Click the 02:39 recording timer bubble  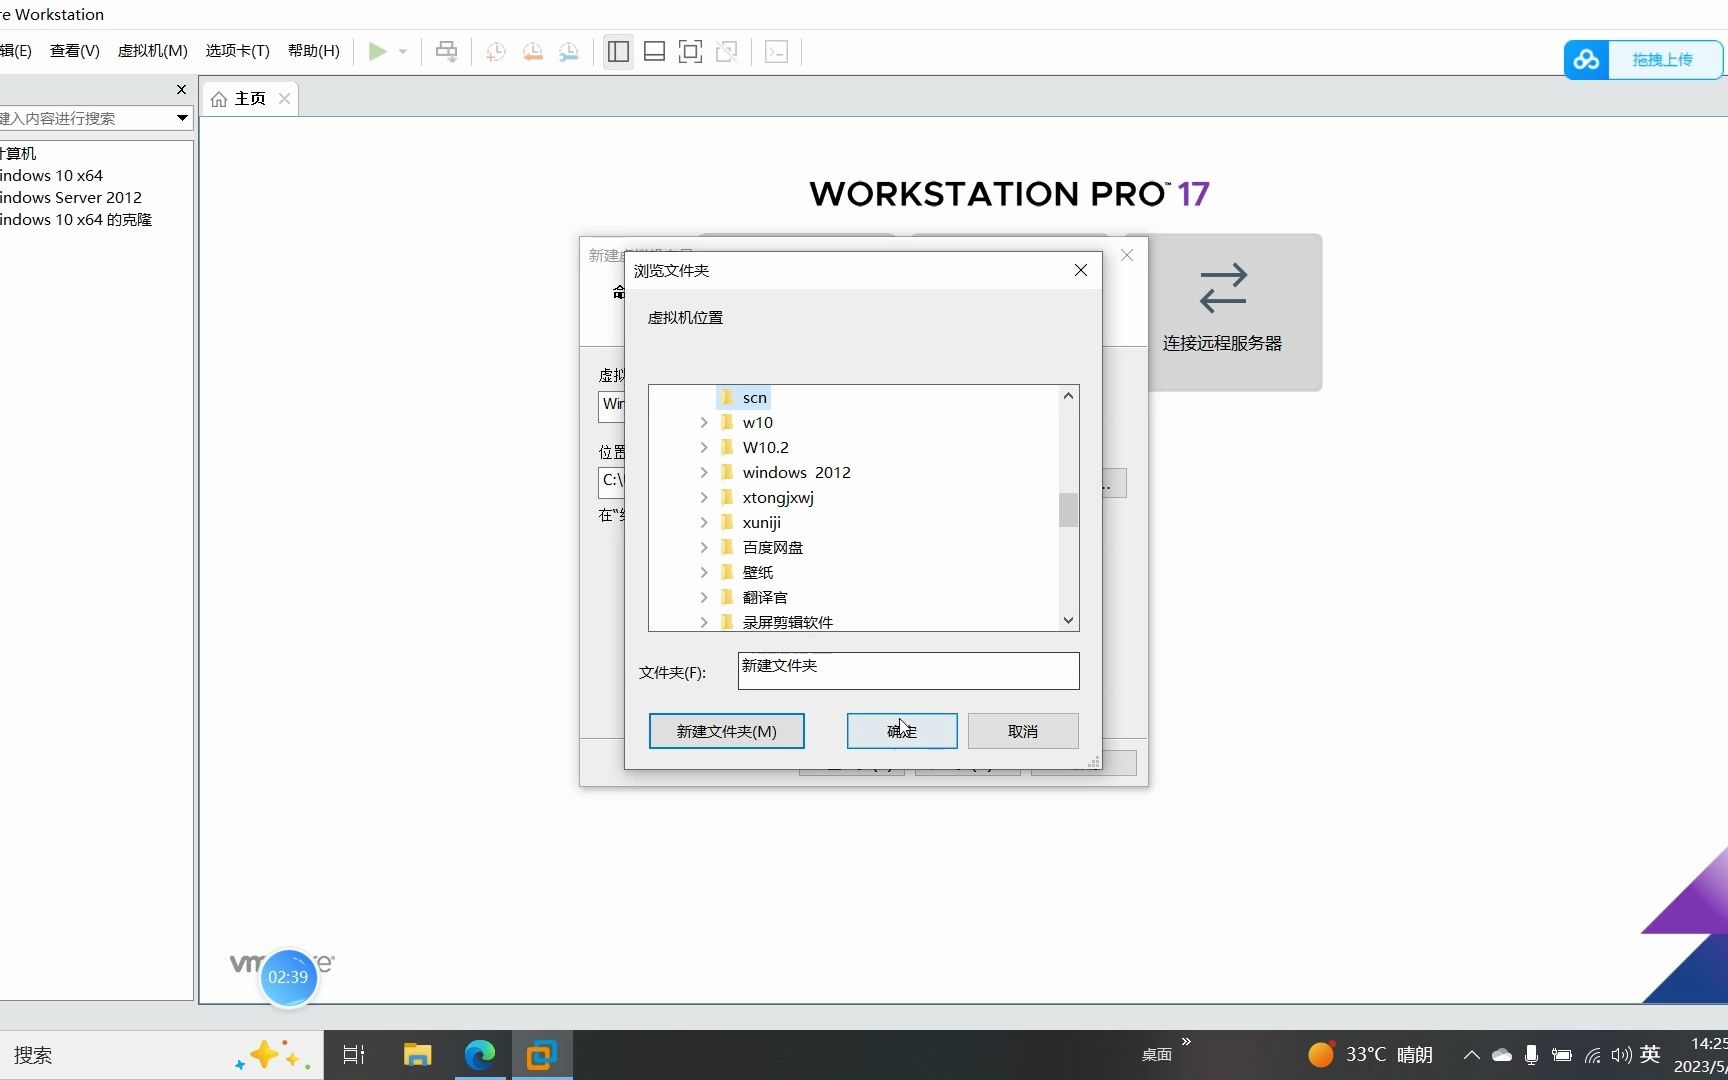(288, 977)
